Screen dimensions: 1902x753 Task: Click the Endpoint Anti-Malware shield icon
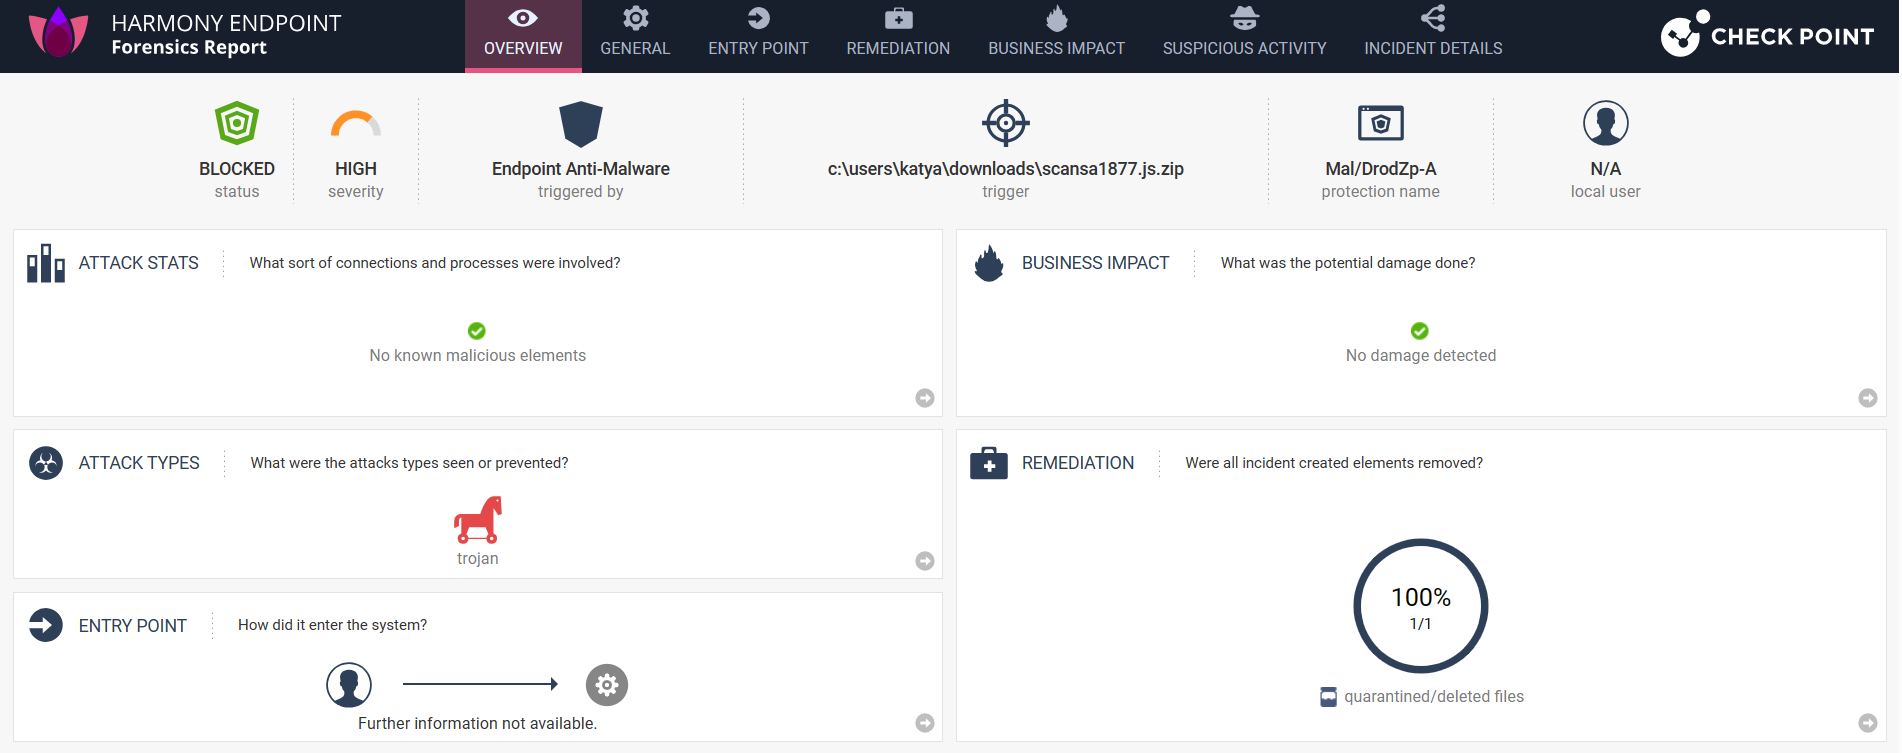click(x=581, y=124)
